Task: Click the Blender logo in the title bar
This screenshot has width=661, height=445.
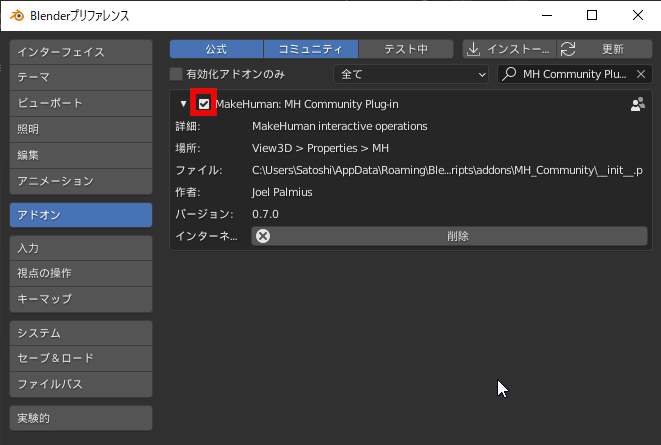Action: pyautogui.click(x=17, y=16)
